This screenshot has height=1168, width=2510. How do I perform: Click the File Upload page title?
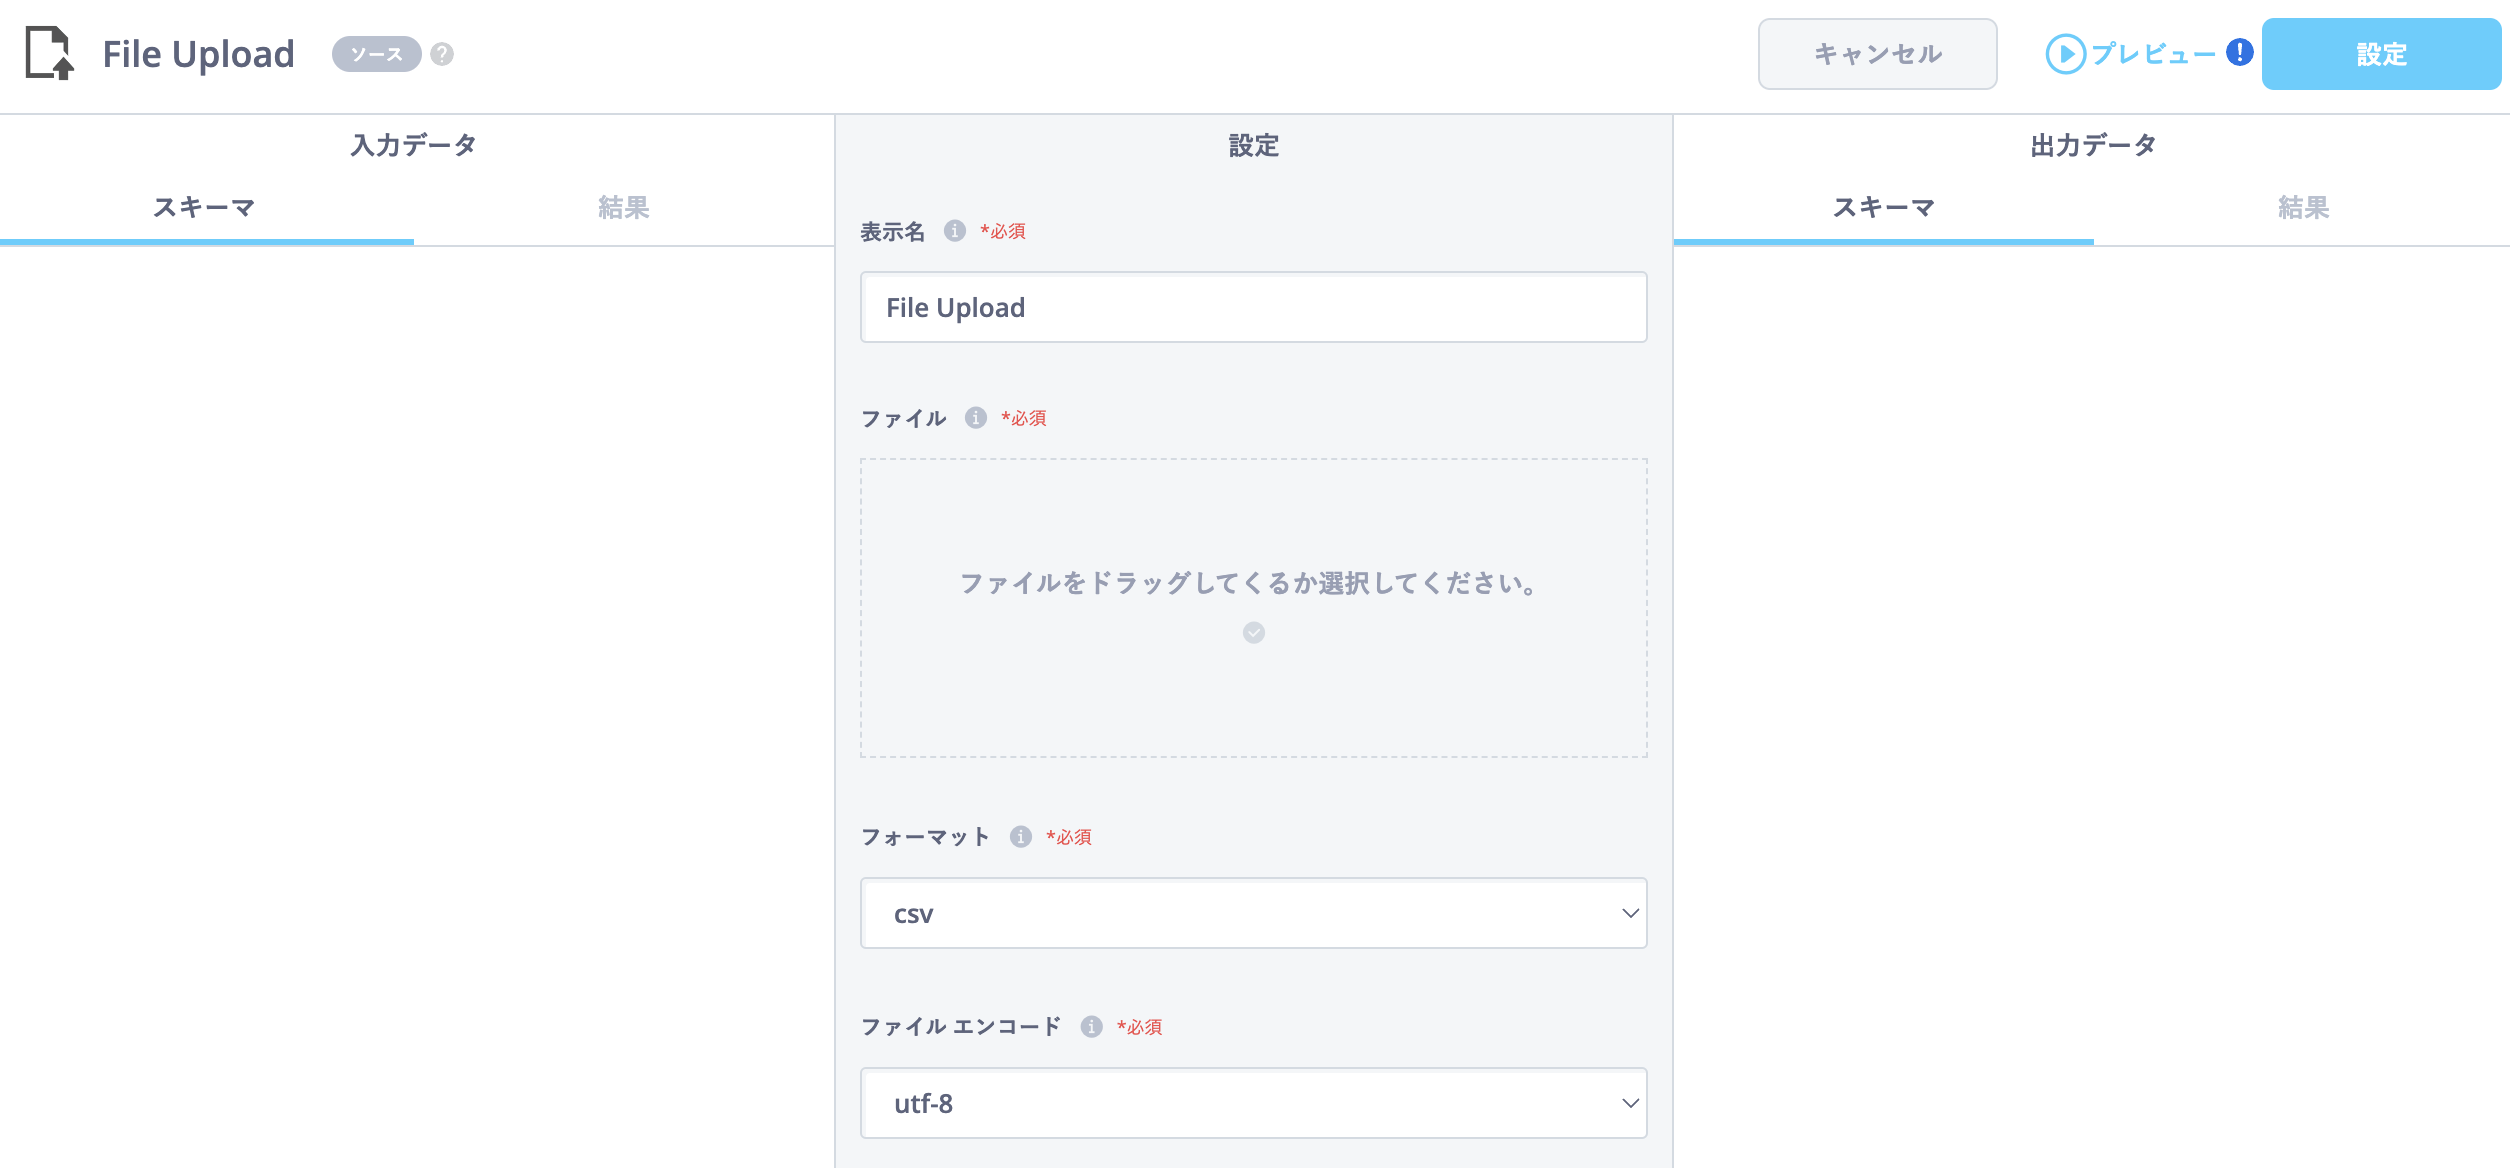(x=198, y=54)
